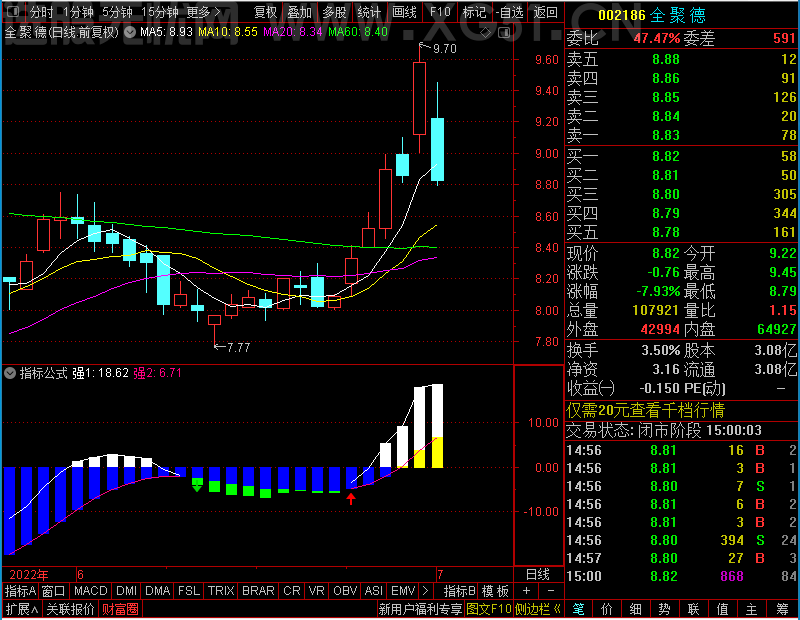Viewport: 800px width, 620px height.
Task: Click the 叠加 overlay button
Action: coord(299,12)
